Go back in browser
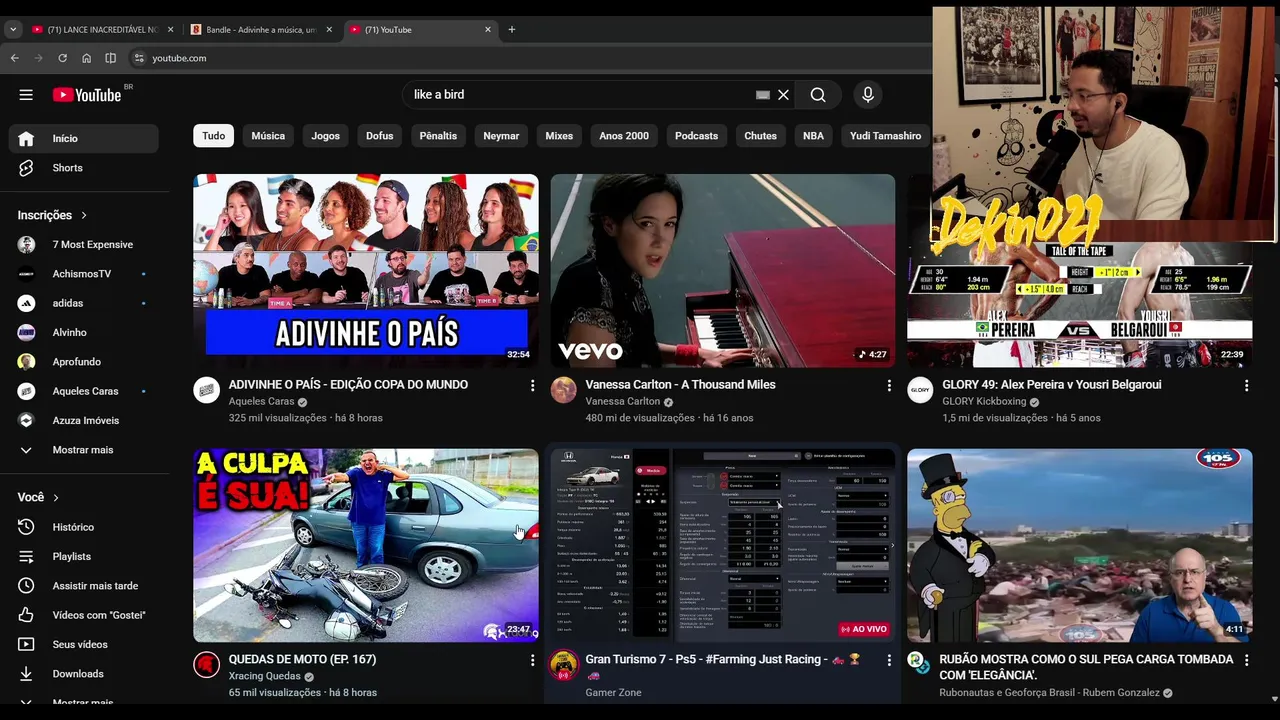This screenshot has height=720, width=1280. coord(15,58)
